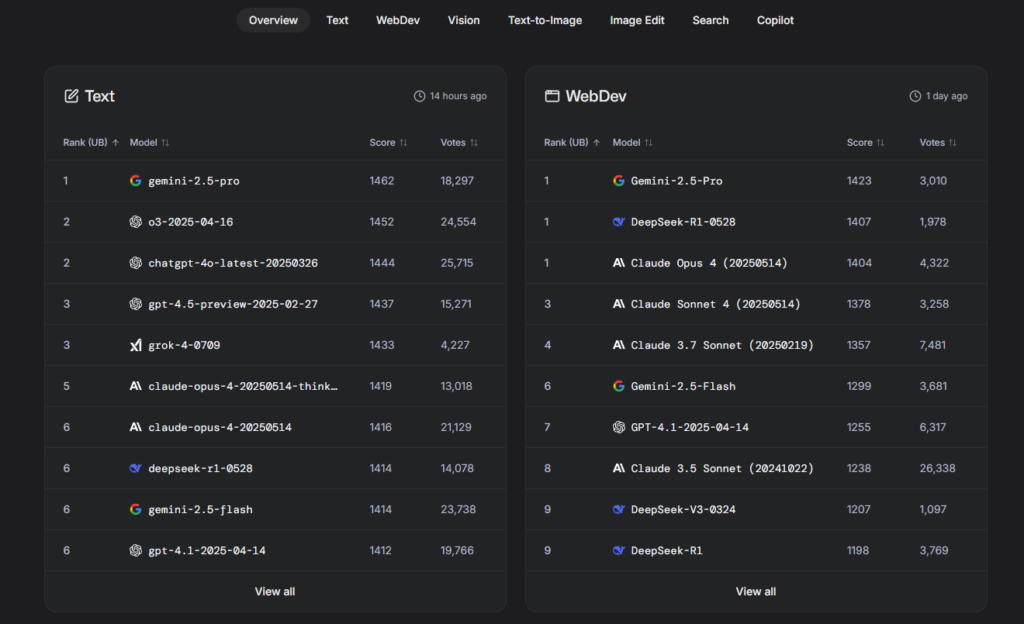Click the Anthropic logo beside Claude Opus 4 (20250514)
Viewport: 1024px width, 624px height.
pos(618,263)
